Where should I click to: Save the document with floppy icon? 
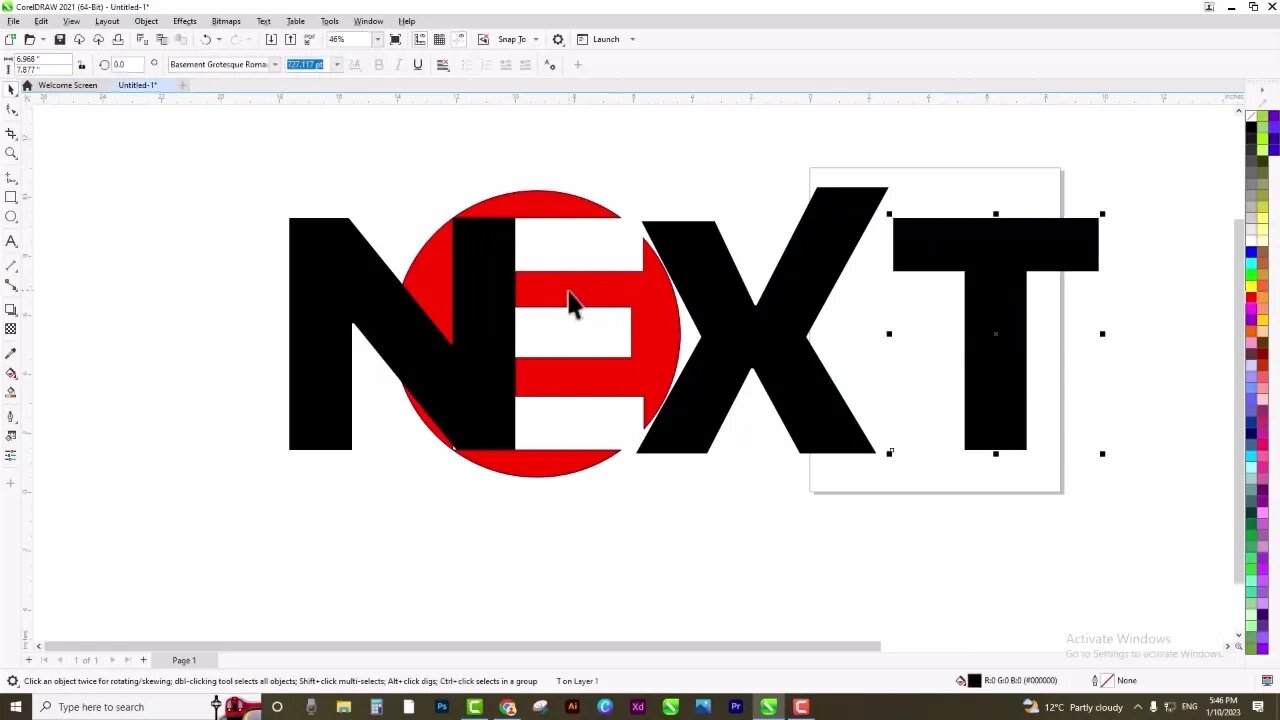[60, 39]
